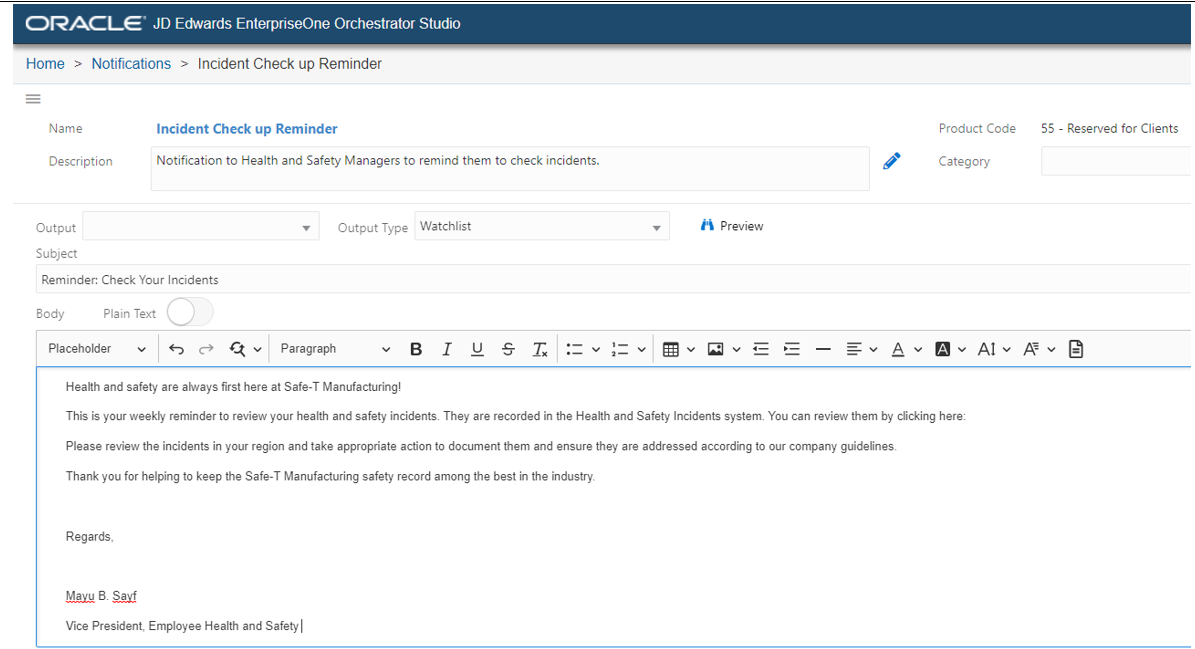Expand the table options arrow

click(691, 350)
